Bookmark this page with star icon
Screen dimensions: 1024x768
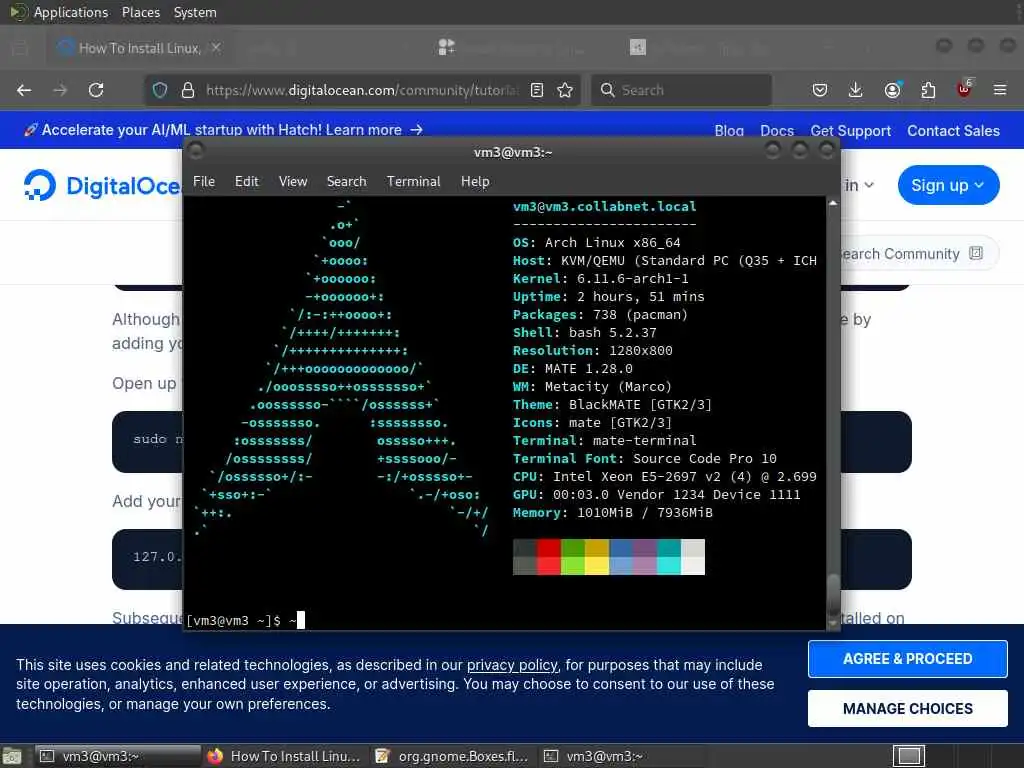565,90
